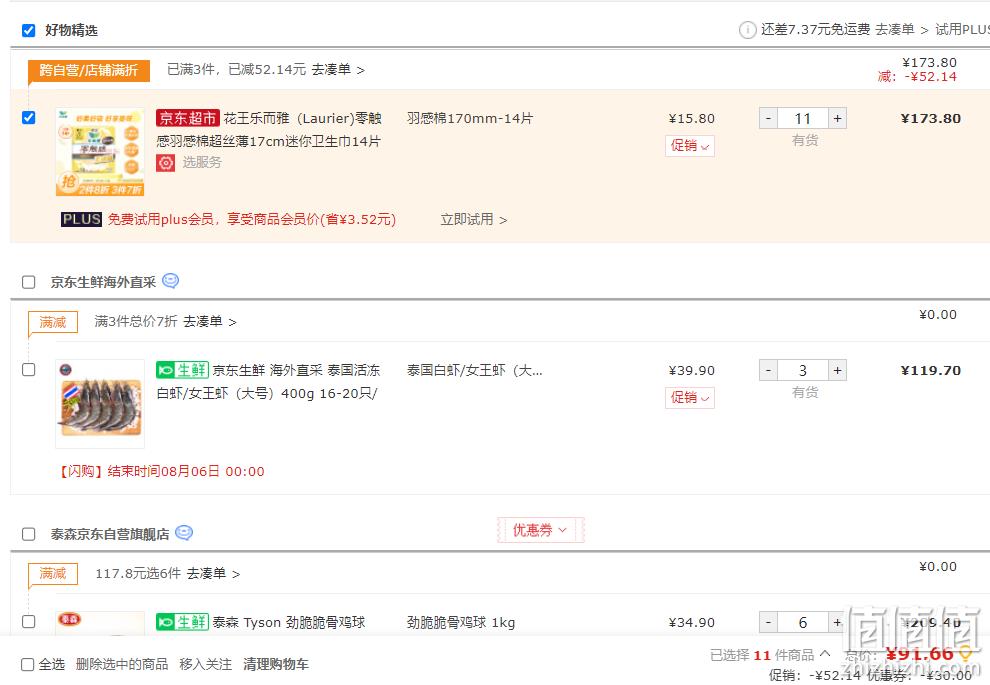
Task: Click the Laurier unit price ¥15.80
Action: 691,119
